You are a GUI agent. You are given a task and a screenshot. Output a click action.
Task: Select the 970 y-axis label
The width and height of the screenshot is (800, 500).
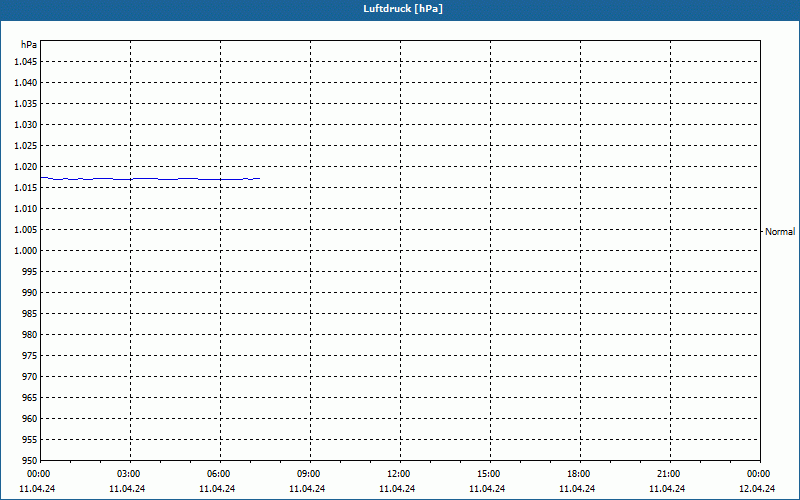click(x=30, y=377)
